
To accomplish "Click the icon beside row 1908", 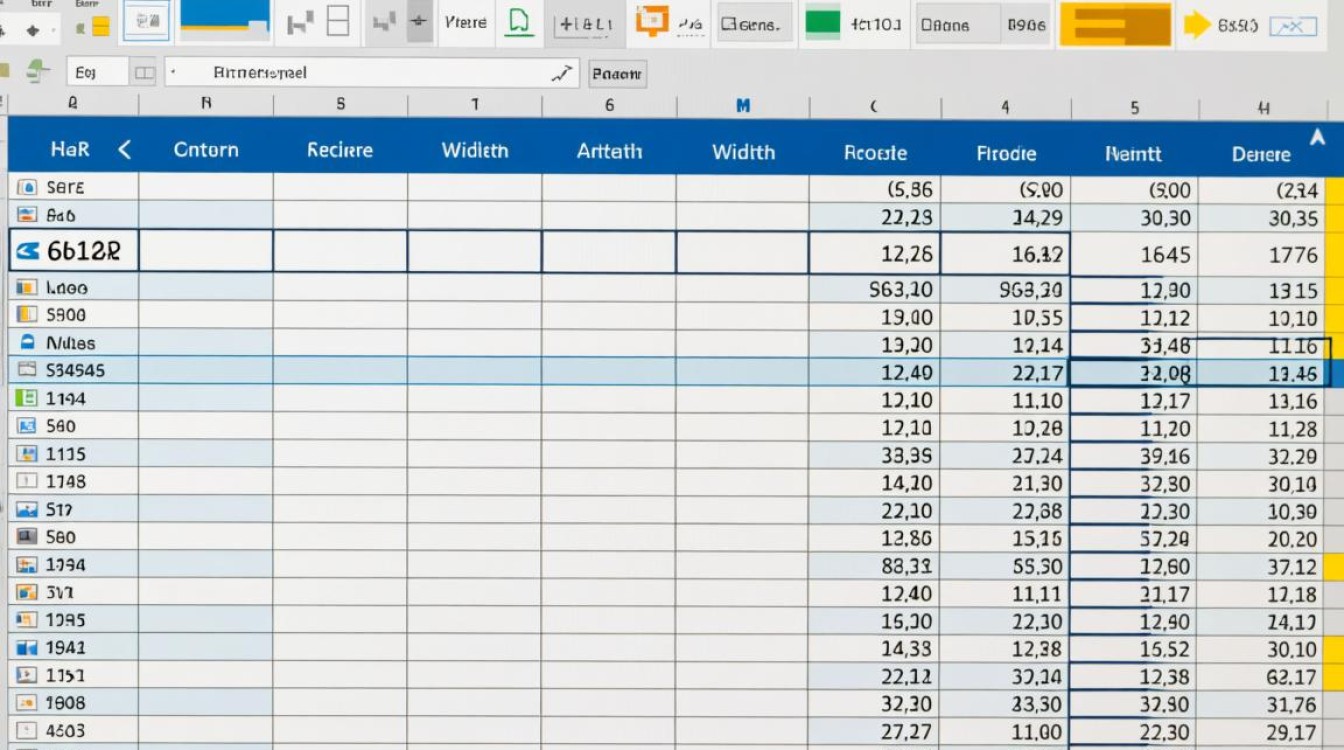I will pyautogui.click(x=27, y=703).
